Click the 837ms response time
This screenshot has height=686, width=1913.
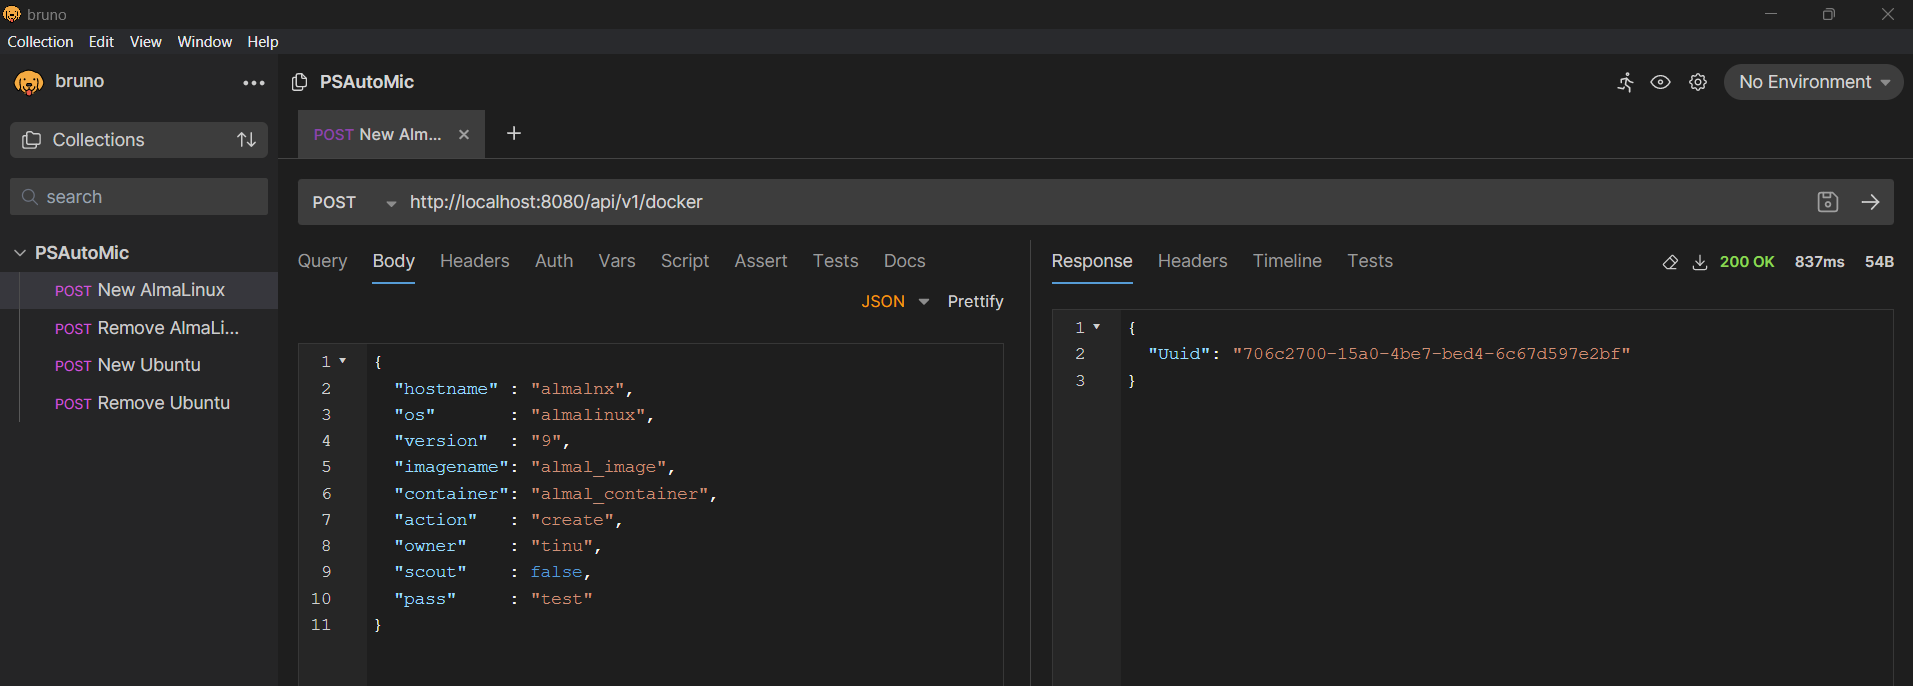click(x=1819, y=262)
